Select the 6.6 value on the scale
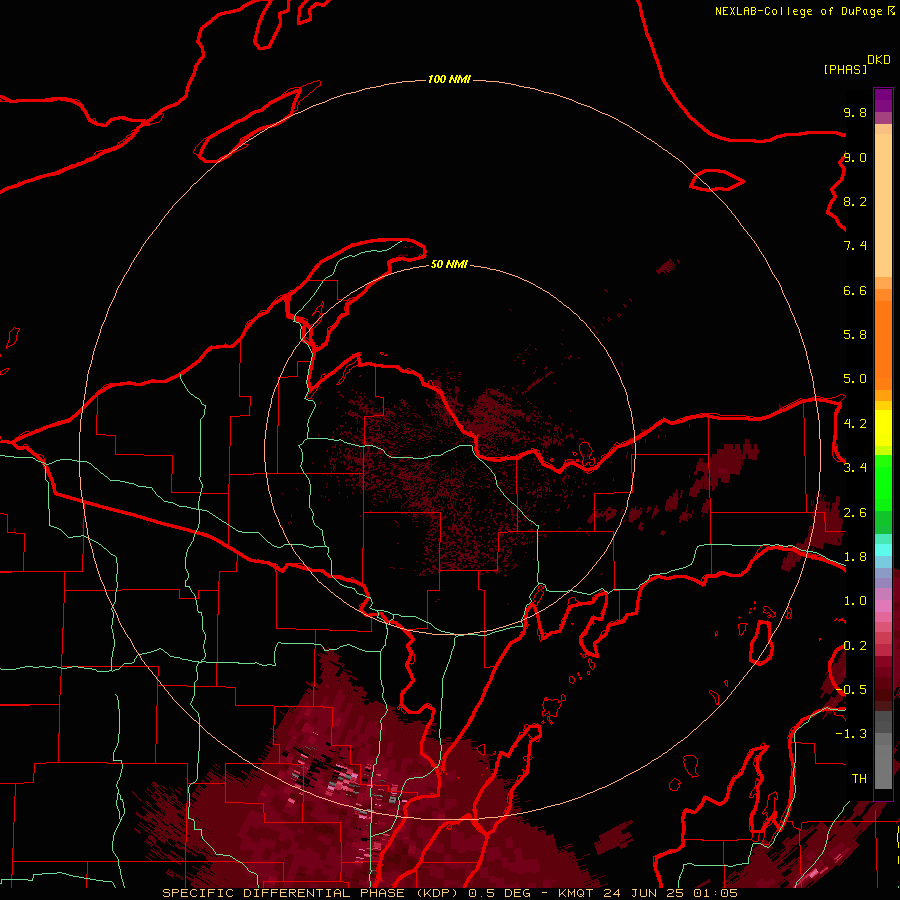Image resolution: width=900 pixels, height=900 pixels. (855, 290)
